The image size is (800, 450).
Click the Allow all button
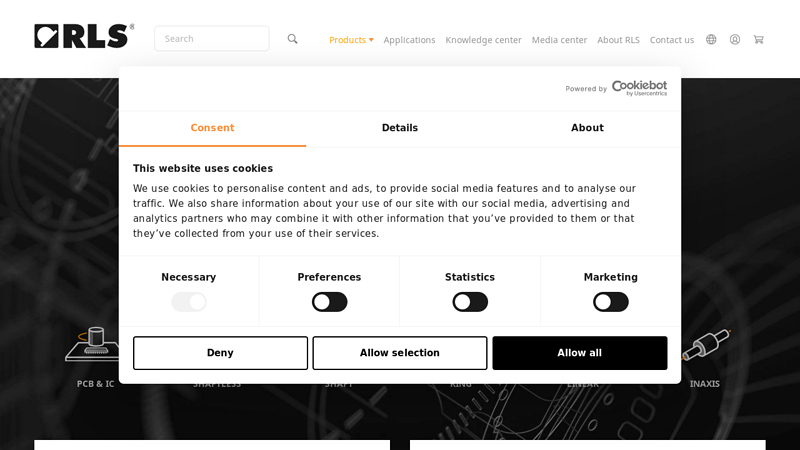coord(580,353)
